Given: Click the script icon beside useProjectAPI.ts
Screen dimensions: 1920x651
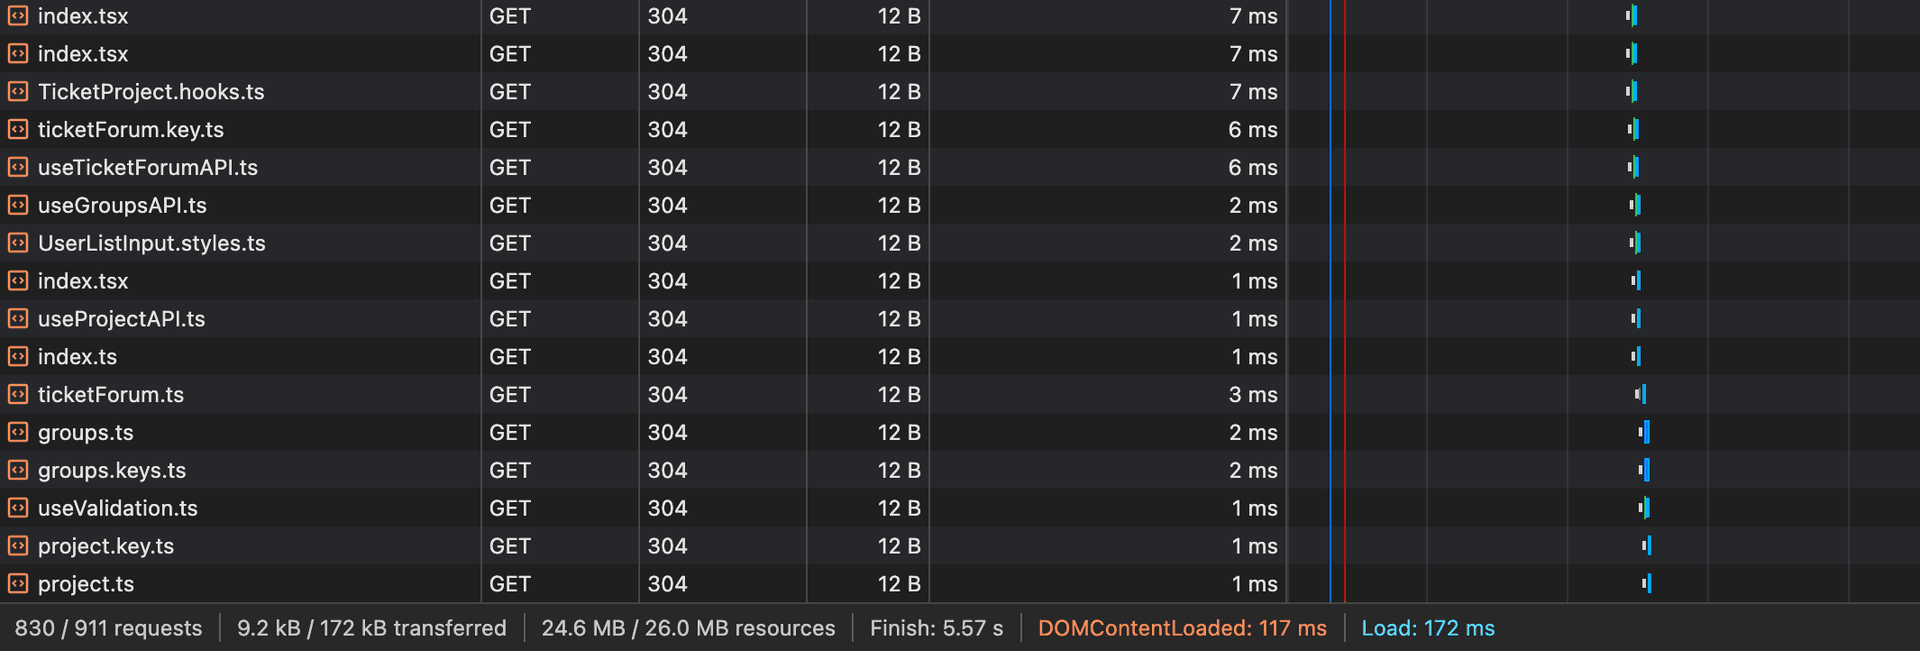Looking at the screenshot, I should point(18,319).
